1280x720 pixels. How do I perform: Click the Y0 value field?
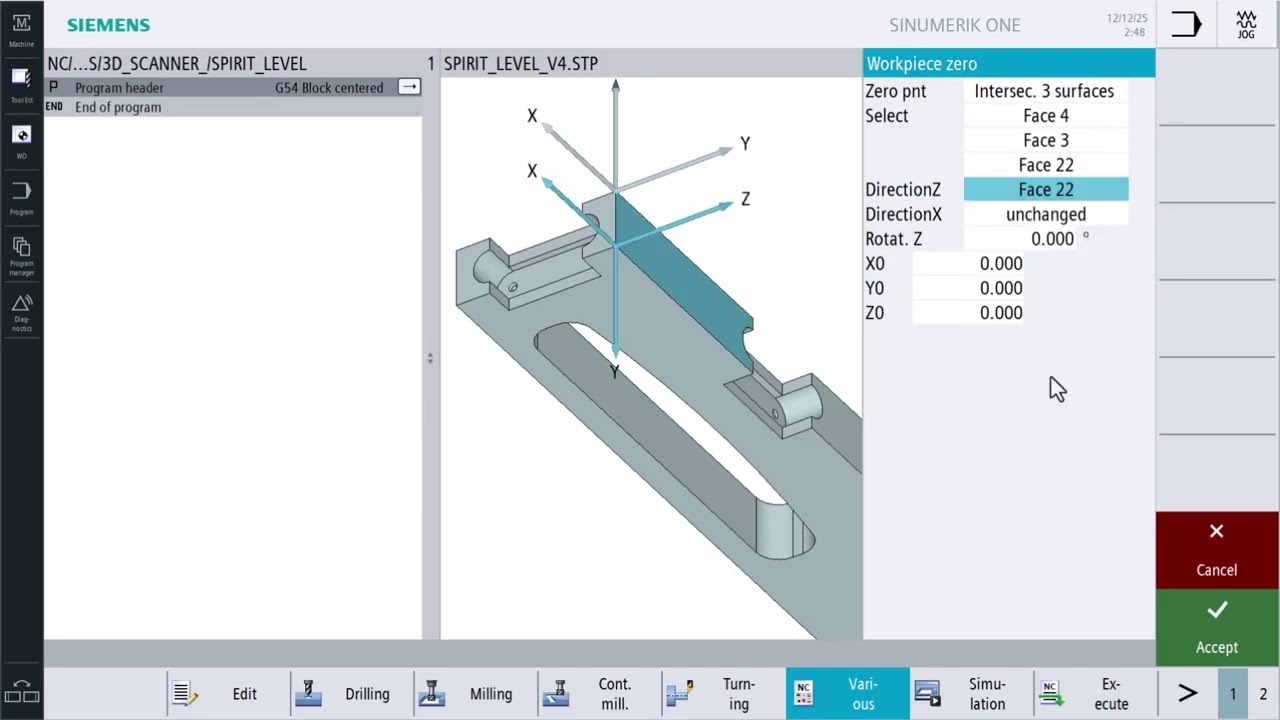(x=969, y=288)
